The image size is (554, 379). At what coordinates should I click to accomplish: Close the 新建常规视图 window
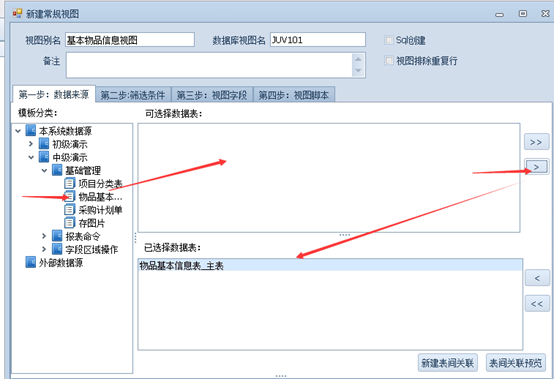click(x=545, y=13)
